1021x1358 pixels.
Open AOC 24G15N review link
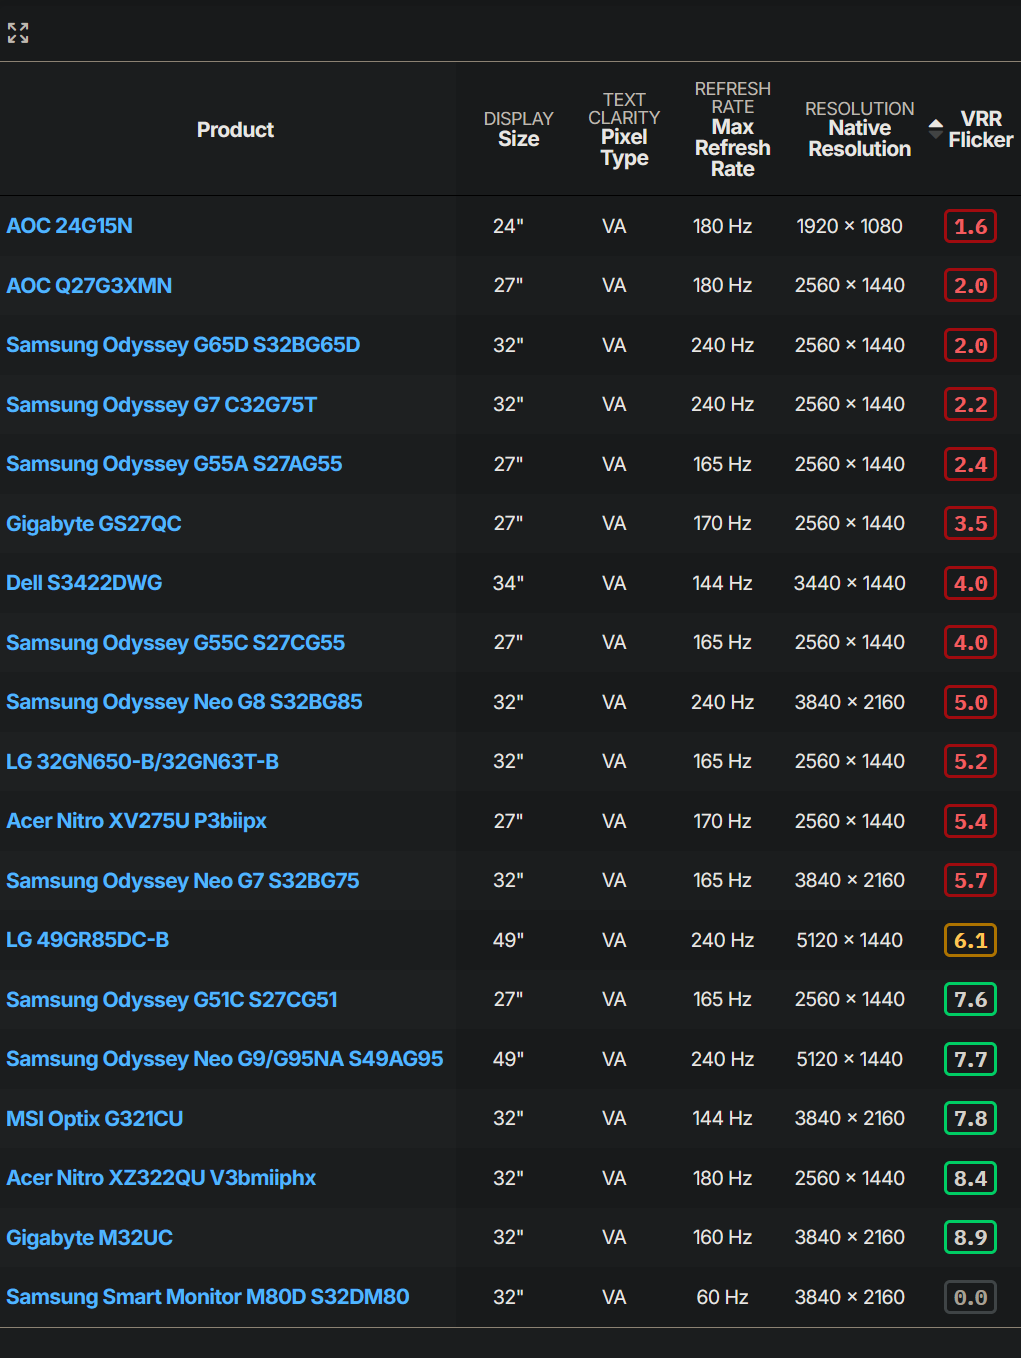click(69, 226)
